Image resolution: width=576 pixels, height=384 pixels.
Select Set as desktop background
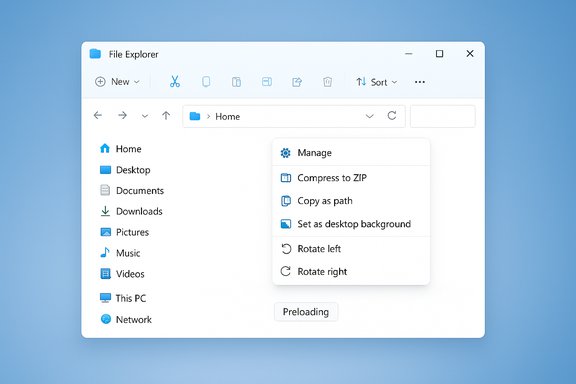[351, 224]
